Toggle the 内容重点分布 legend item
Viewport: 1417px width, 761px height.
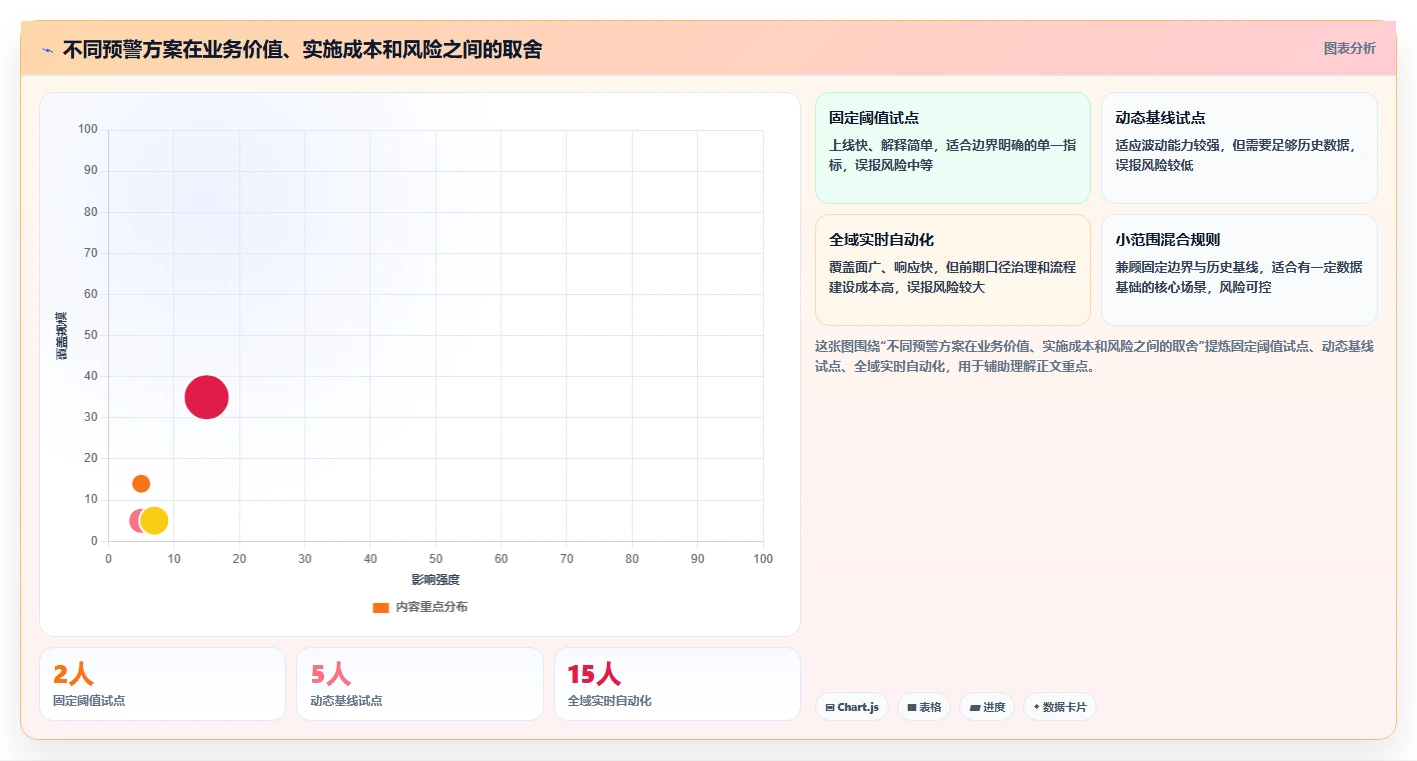[x=420, y=607]
